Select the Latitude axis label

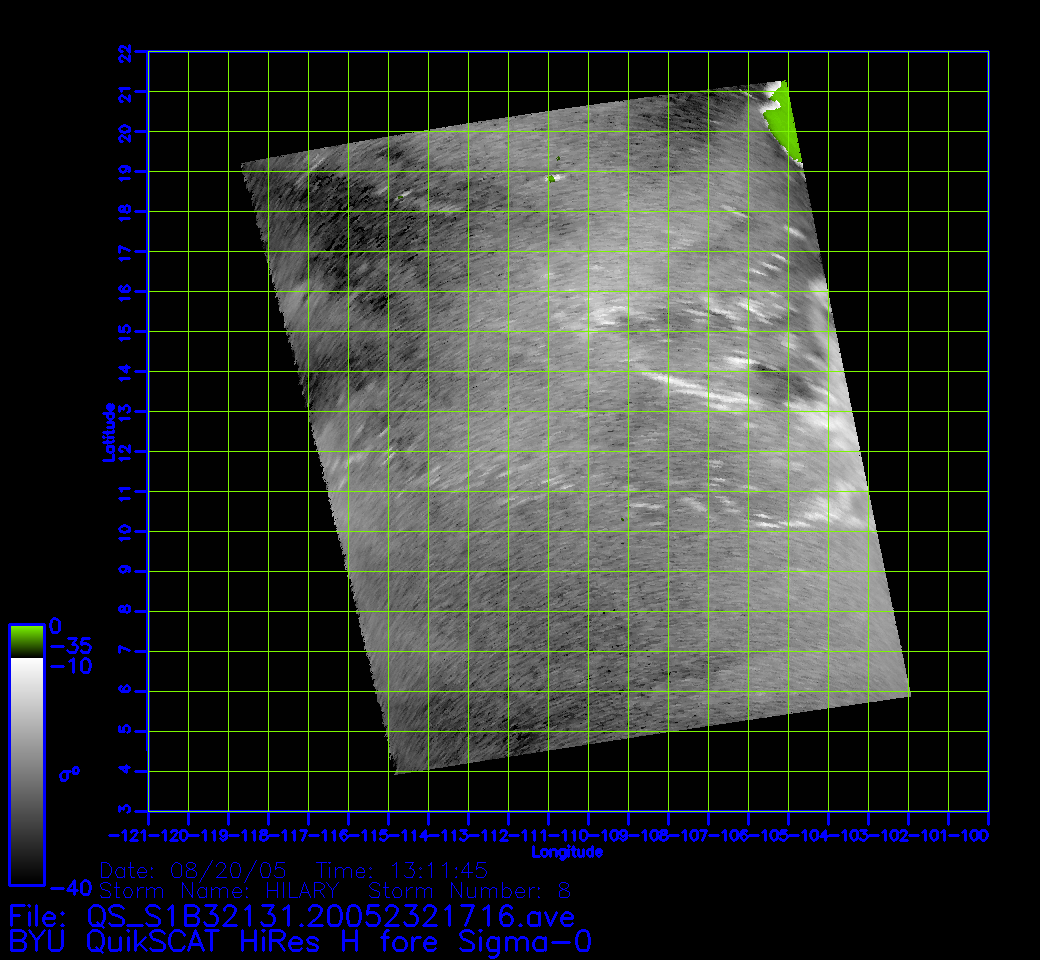coord(109,431)
